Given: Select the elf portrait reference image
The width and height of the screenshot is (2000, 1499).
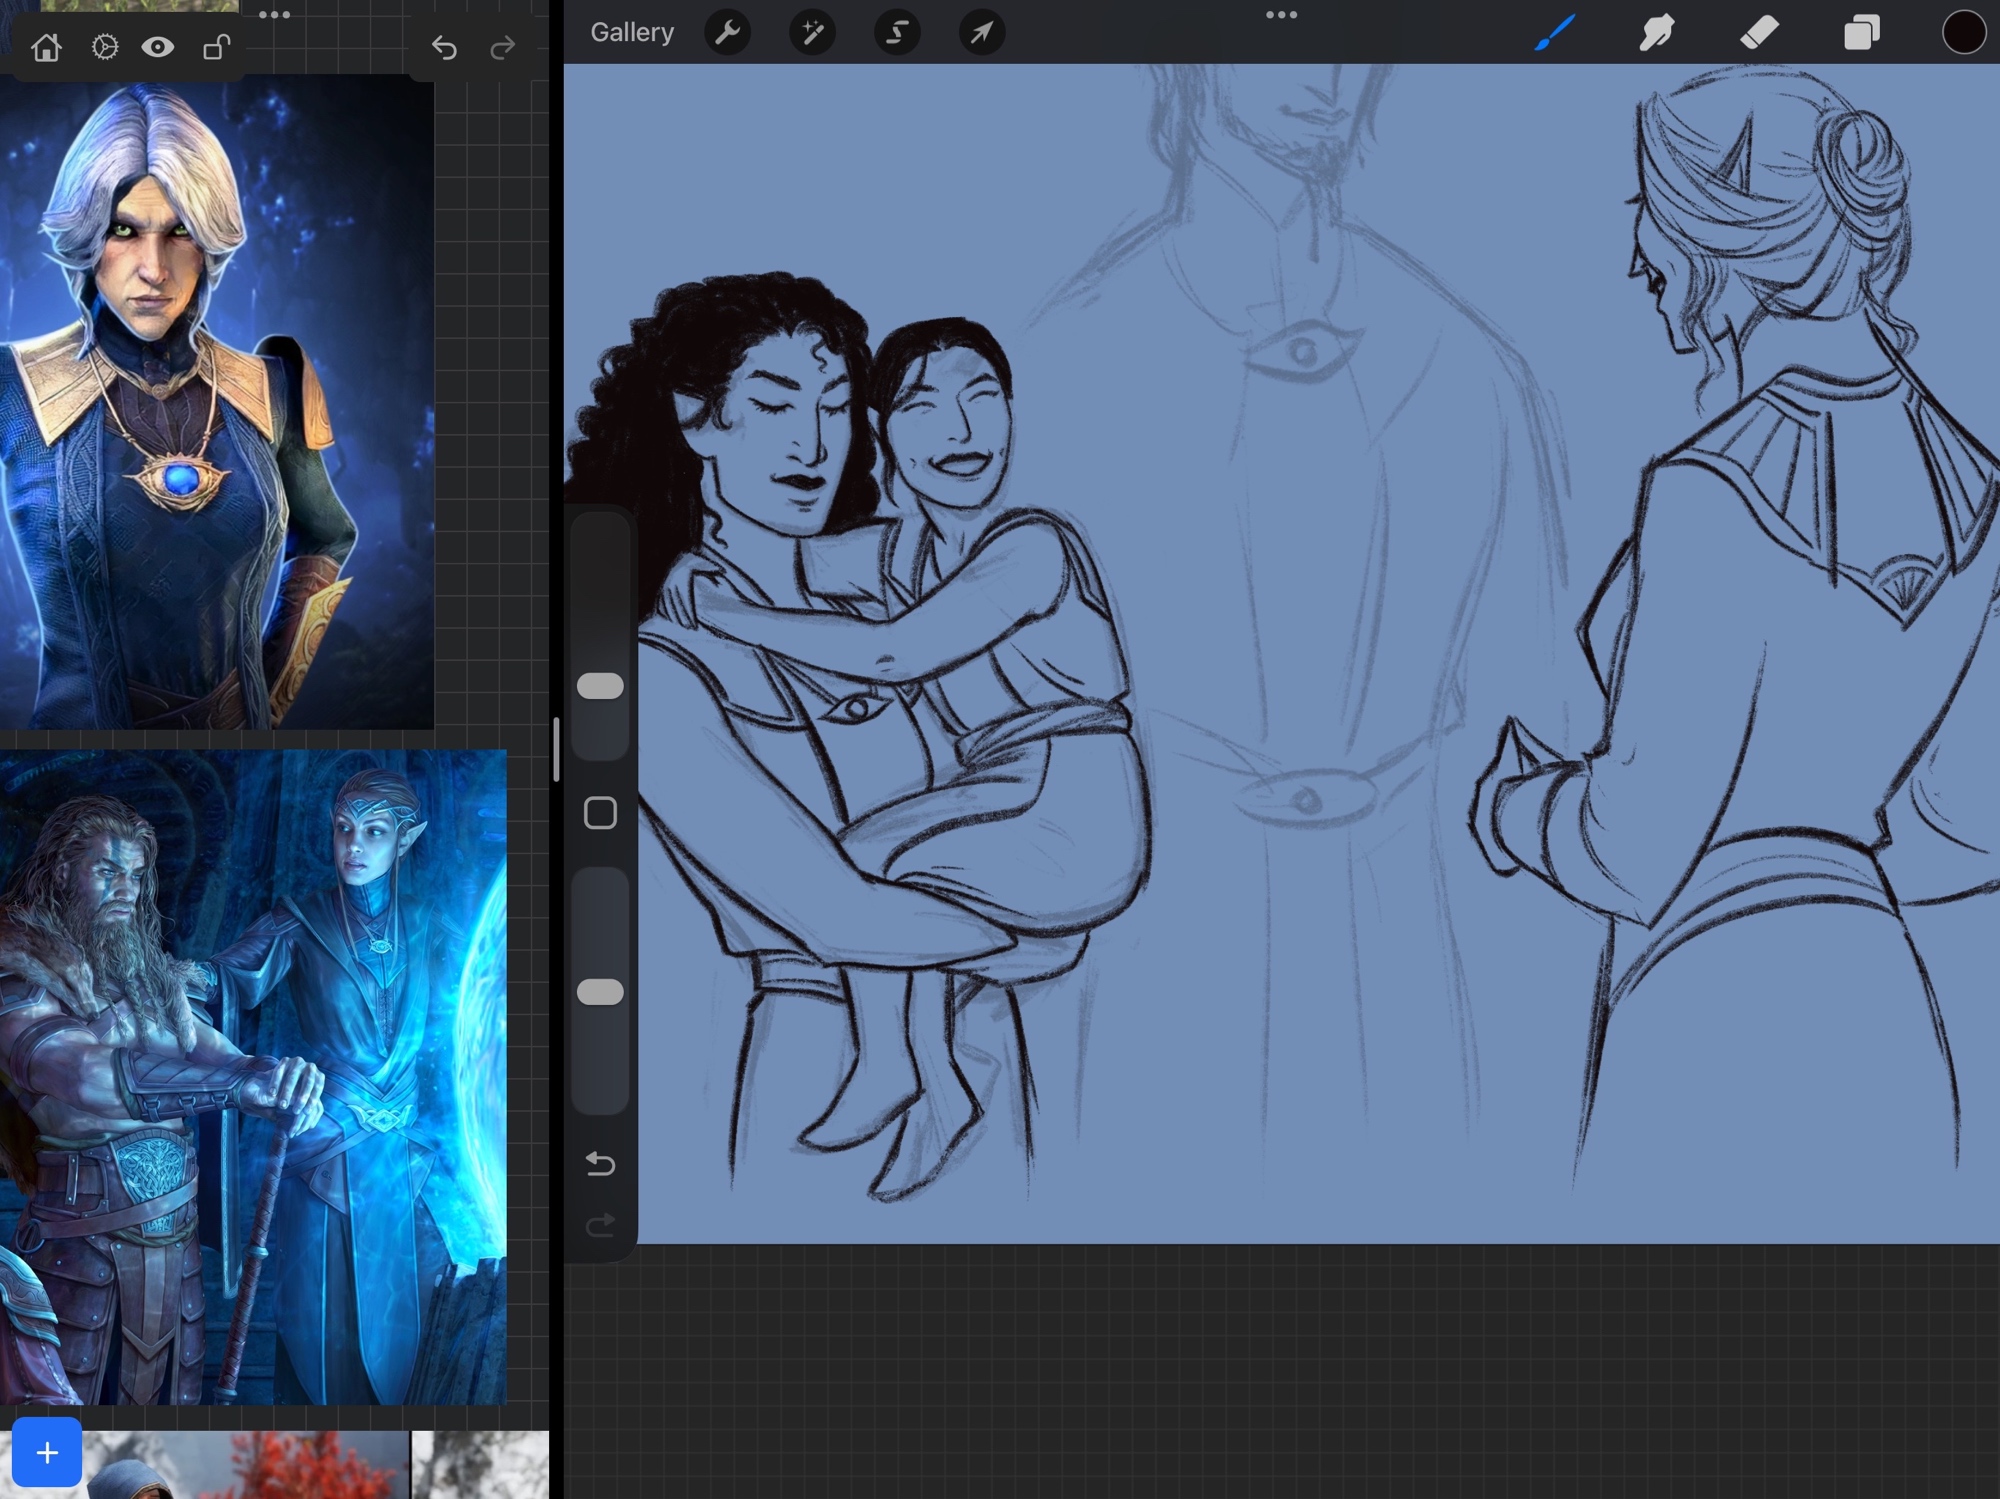Looking at the screenshot, I should pos(217,400).
